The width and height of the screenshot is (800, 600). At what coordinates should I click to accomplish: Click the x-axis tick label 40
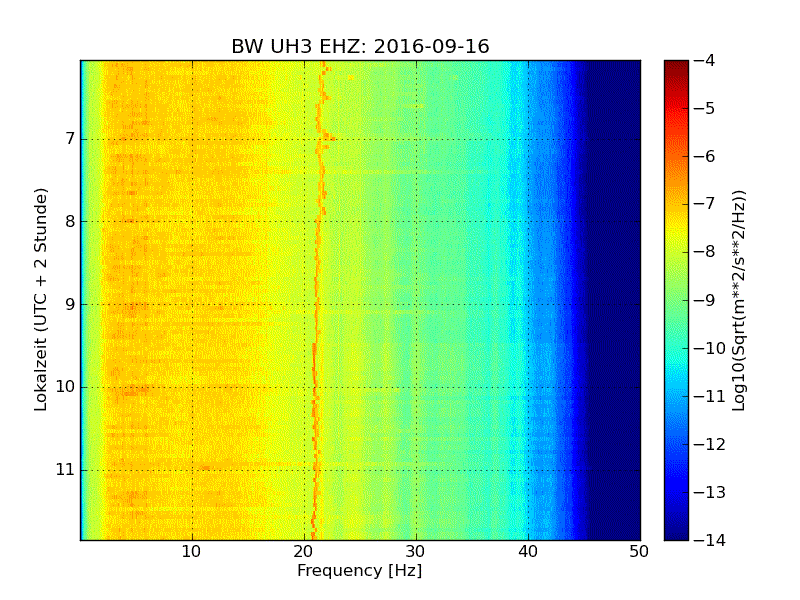point(528,552)
